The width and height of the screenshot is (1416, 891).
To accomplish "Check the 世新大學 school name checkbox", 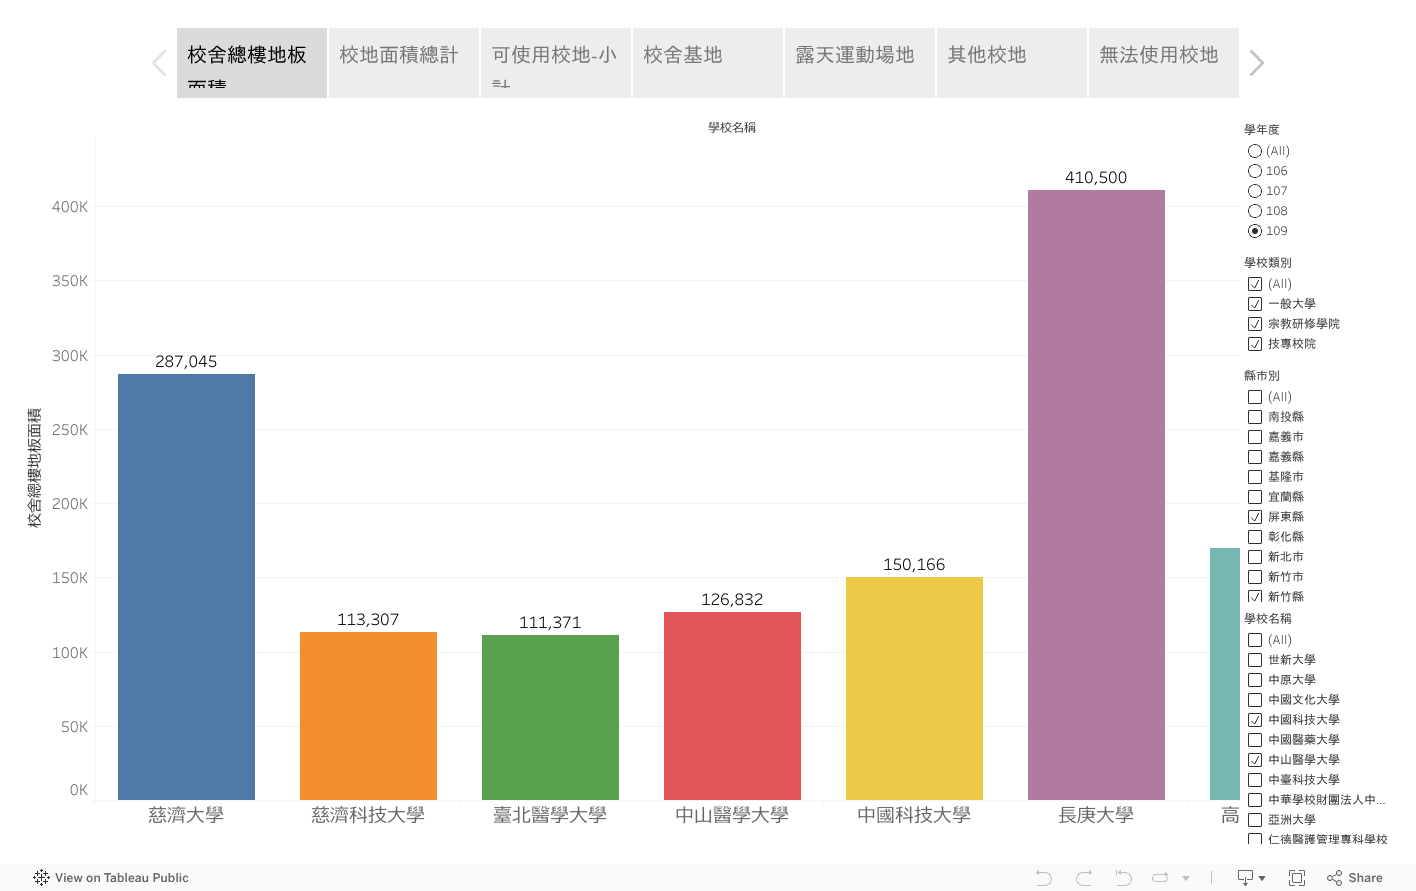I will [x=1255, y=660].
